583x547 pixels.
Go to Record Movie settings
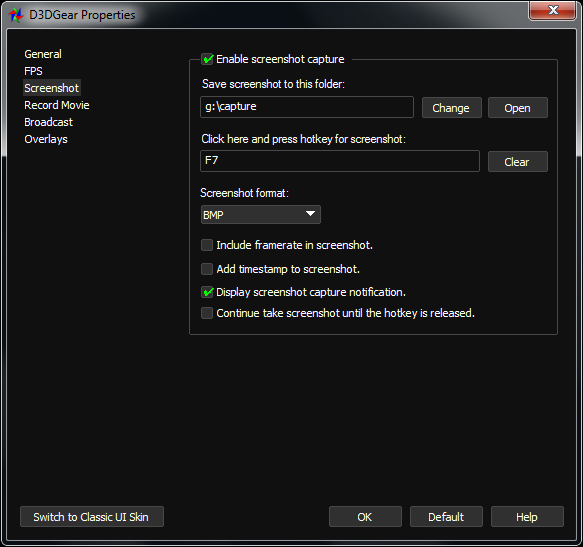57,105
